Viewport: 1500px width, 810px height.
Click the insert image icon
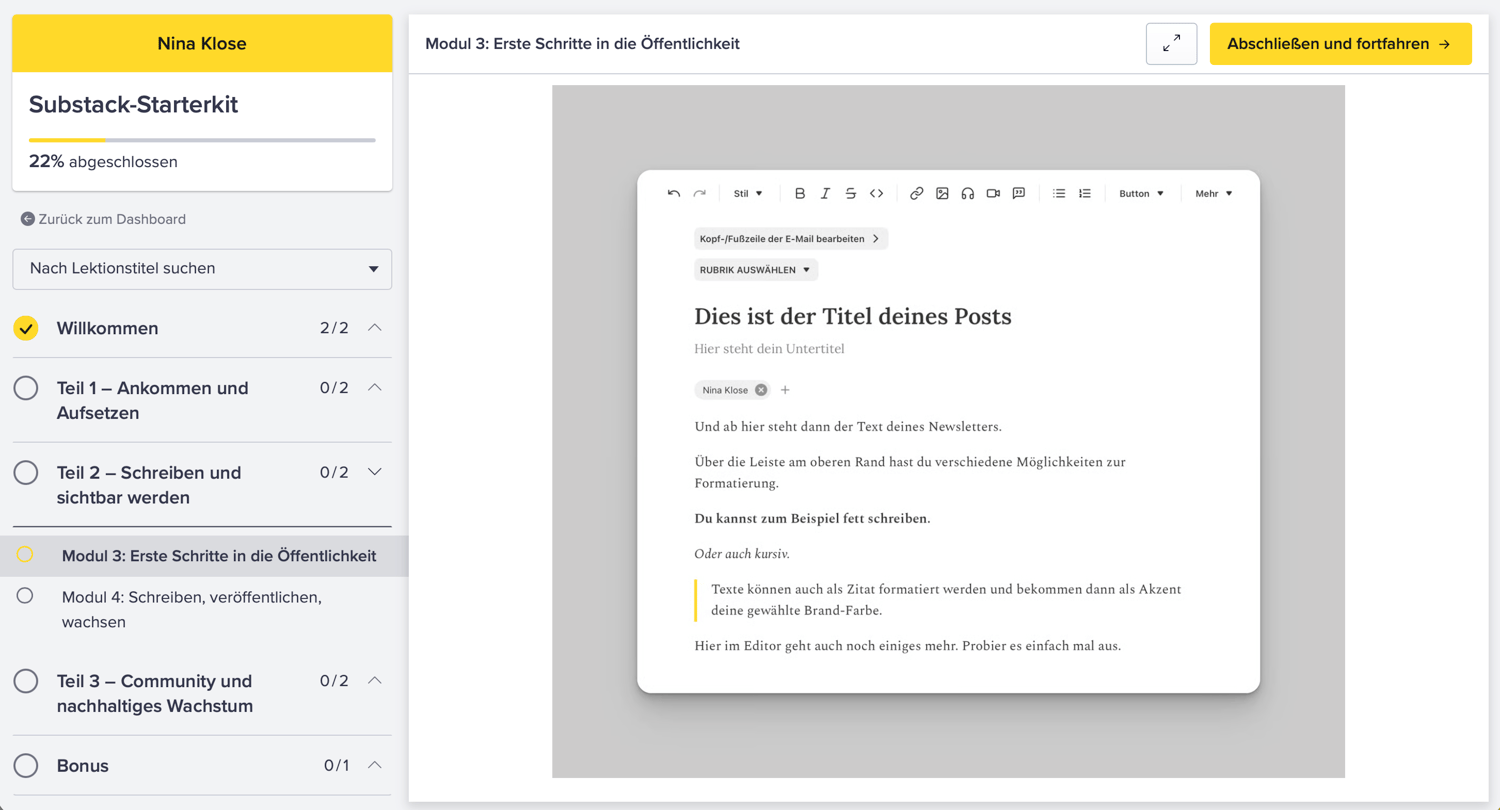point(942,194)
